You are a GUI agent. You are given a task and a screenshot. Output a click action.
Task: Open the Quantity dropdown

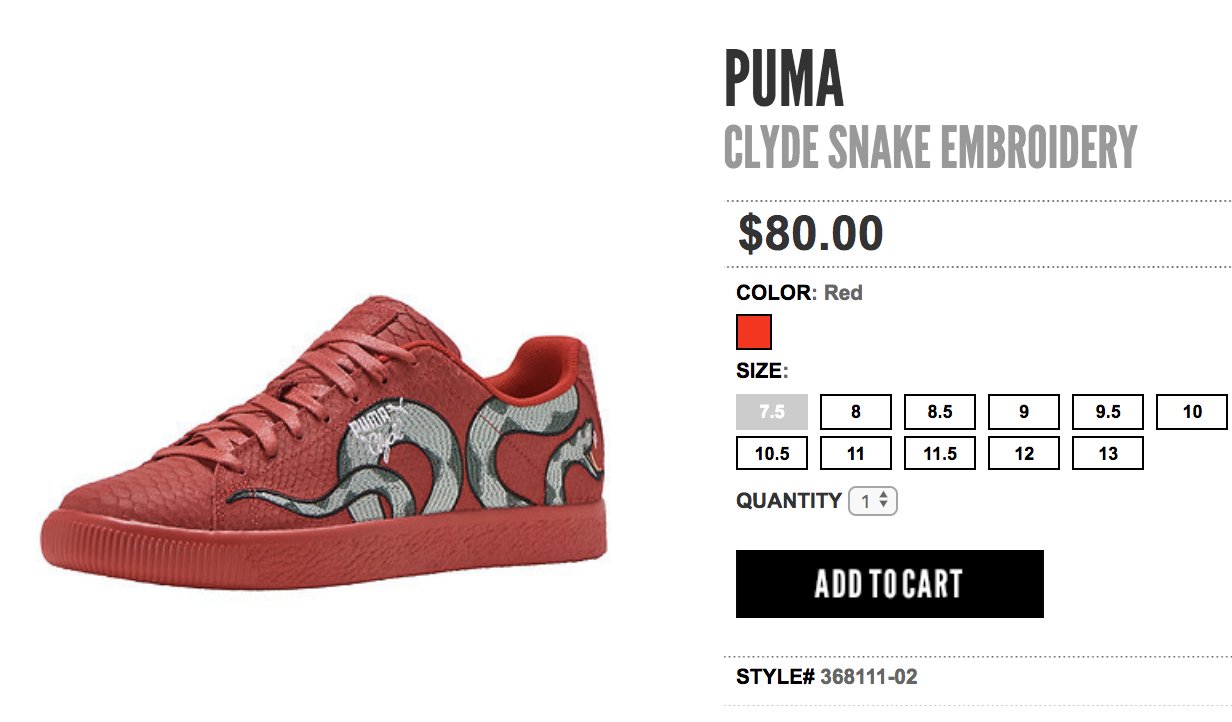click(x=873, y=501)
